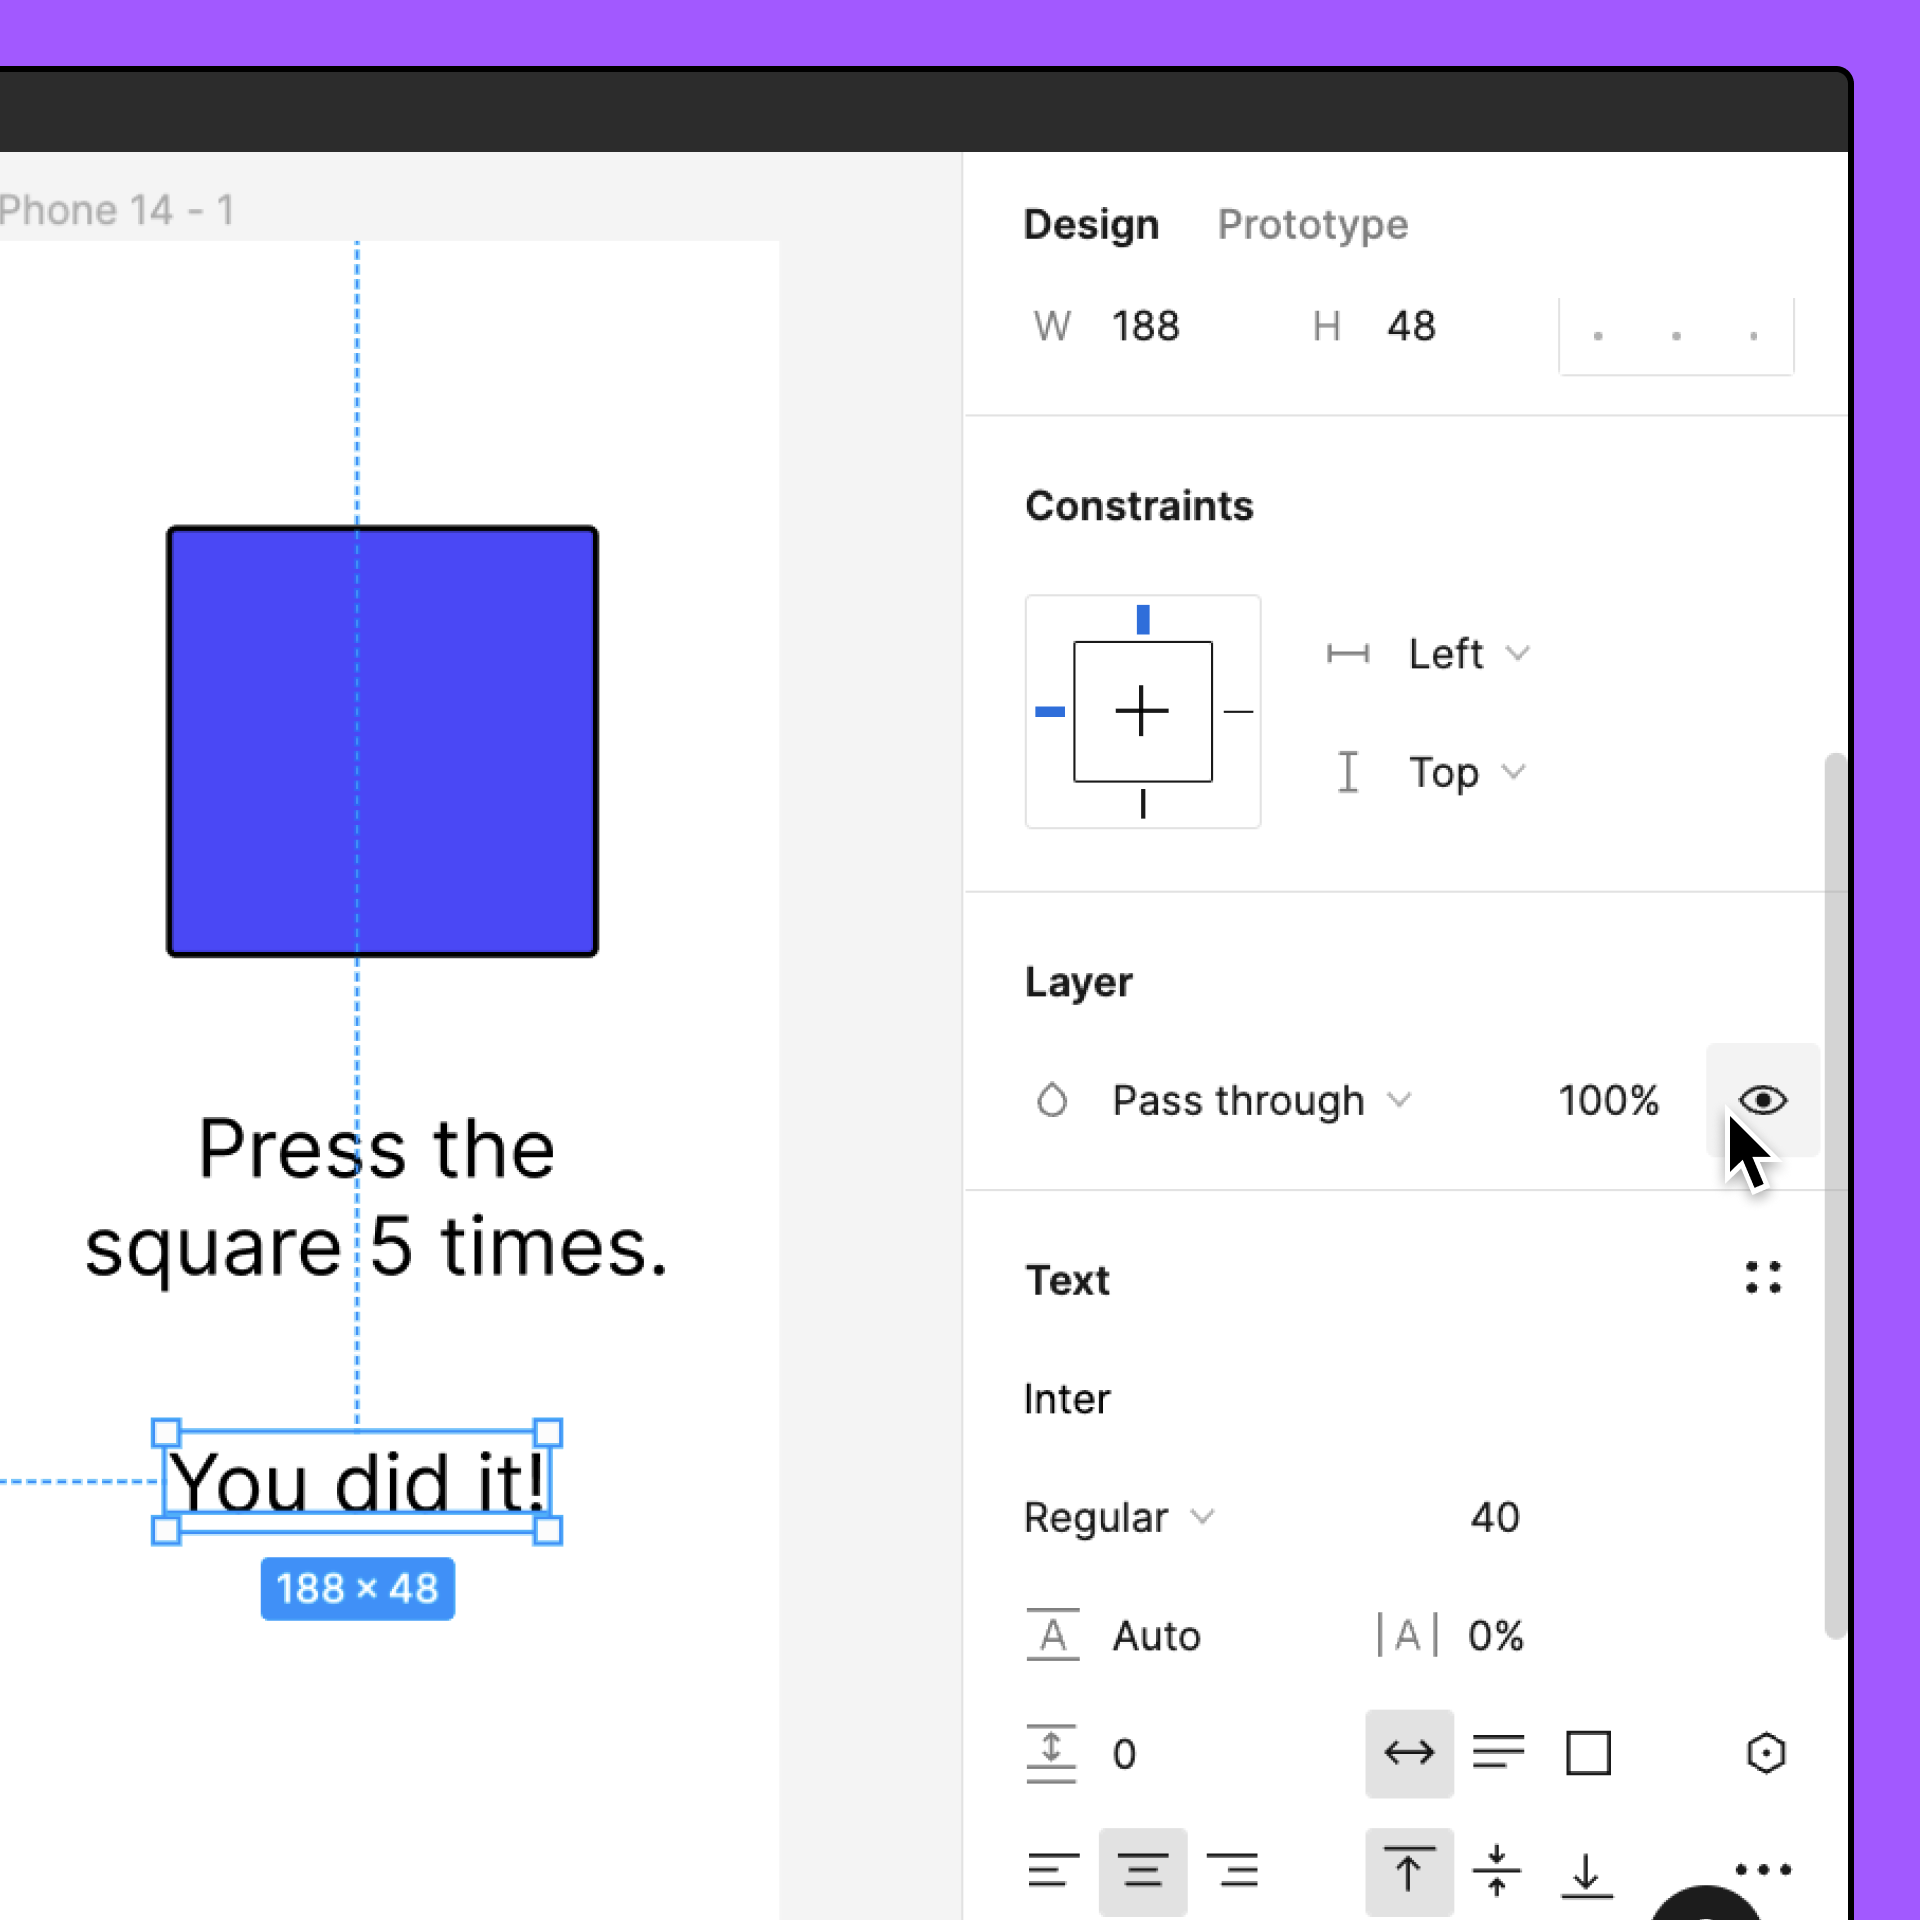Click the 100% layer opacity field
The image size is (1920, 1920).
pos(1607,1100)
